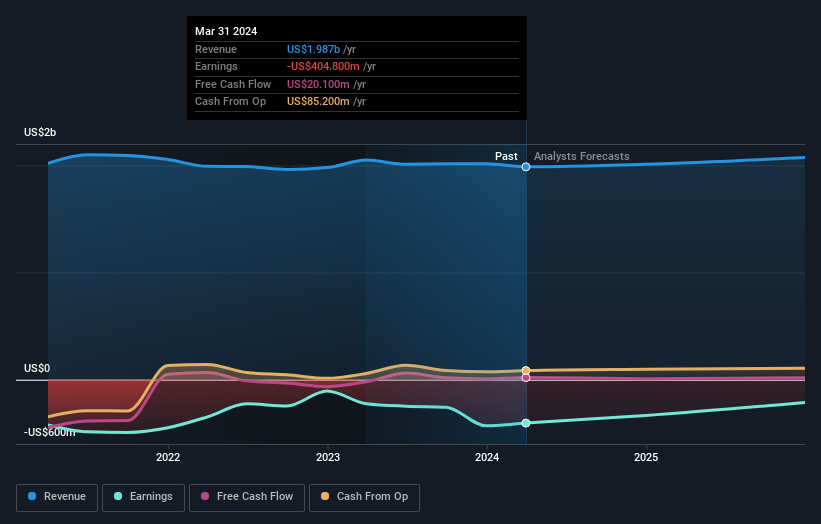Screen dimensions: 821x524
Task: Click the 2022 x-axis label
Action: coord(168,457)
